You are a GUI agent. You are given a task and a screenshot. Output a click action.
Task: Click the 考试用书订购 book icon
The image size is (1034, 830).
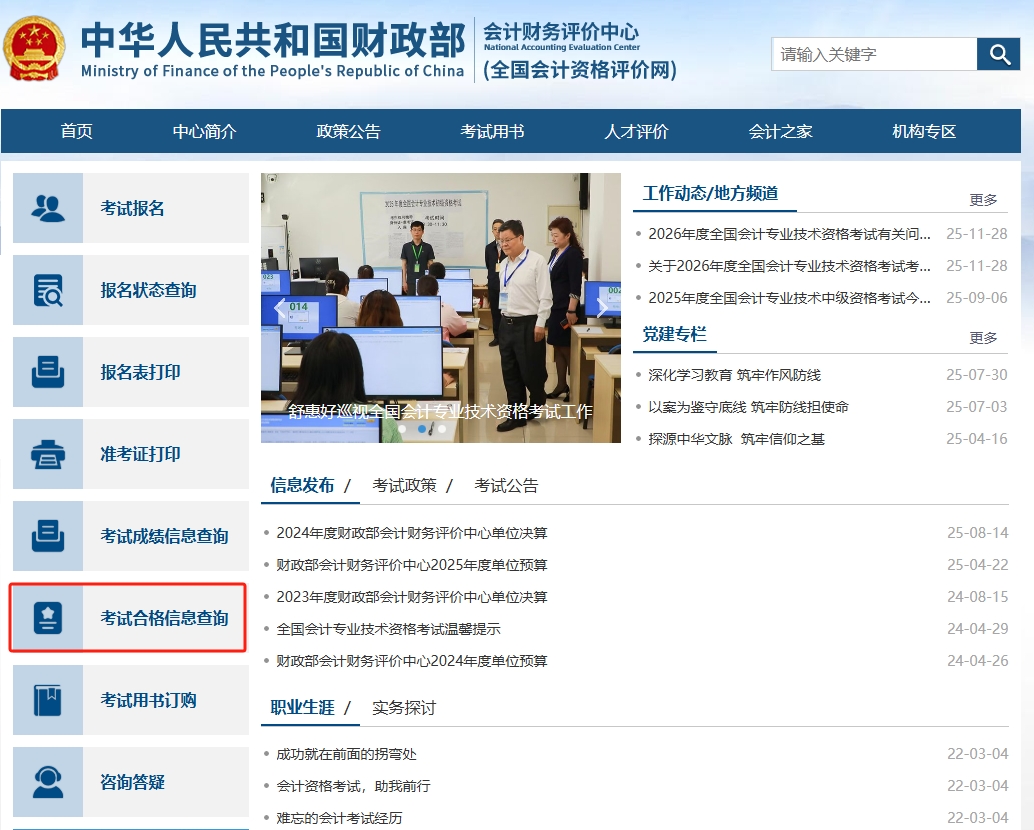point(48,700)
